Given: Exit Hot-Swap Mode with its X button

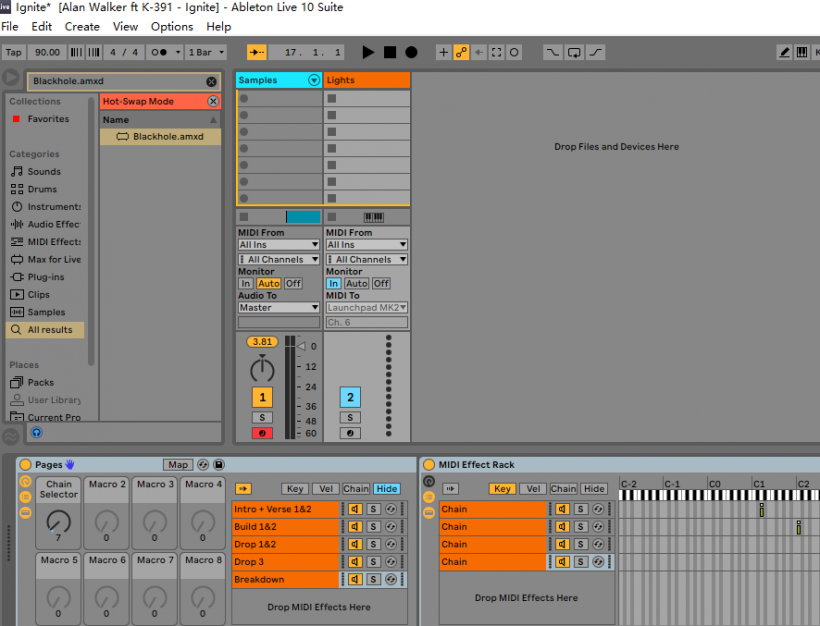Looking at the screenshot, I should pyautogui.click(x=213, y=101).
